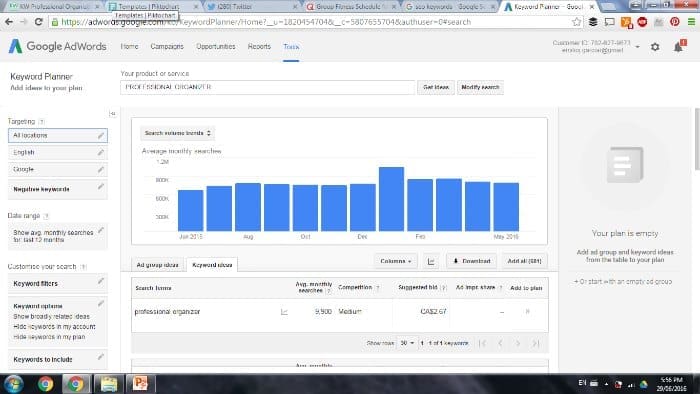Edit the English language targeting
This screenshot has height=394, width=700.
coord(58,153)
